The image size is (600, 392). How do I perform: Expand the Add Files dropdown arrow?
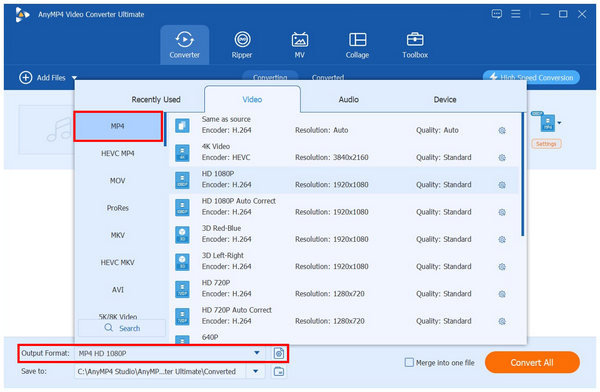pyautogui.click(x=74, y=78)
